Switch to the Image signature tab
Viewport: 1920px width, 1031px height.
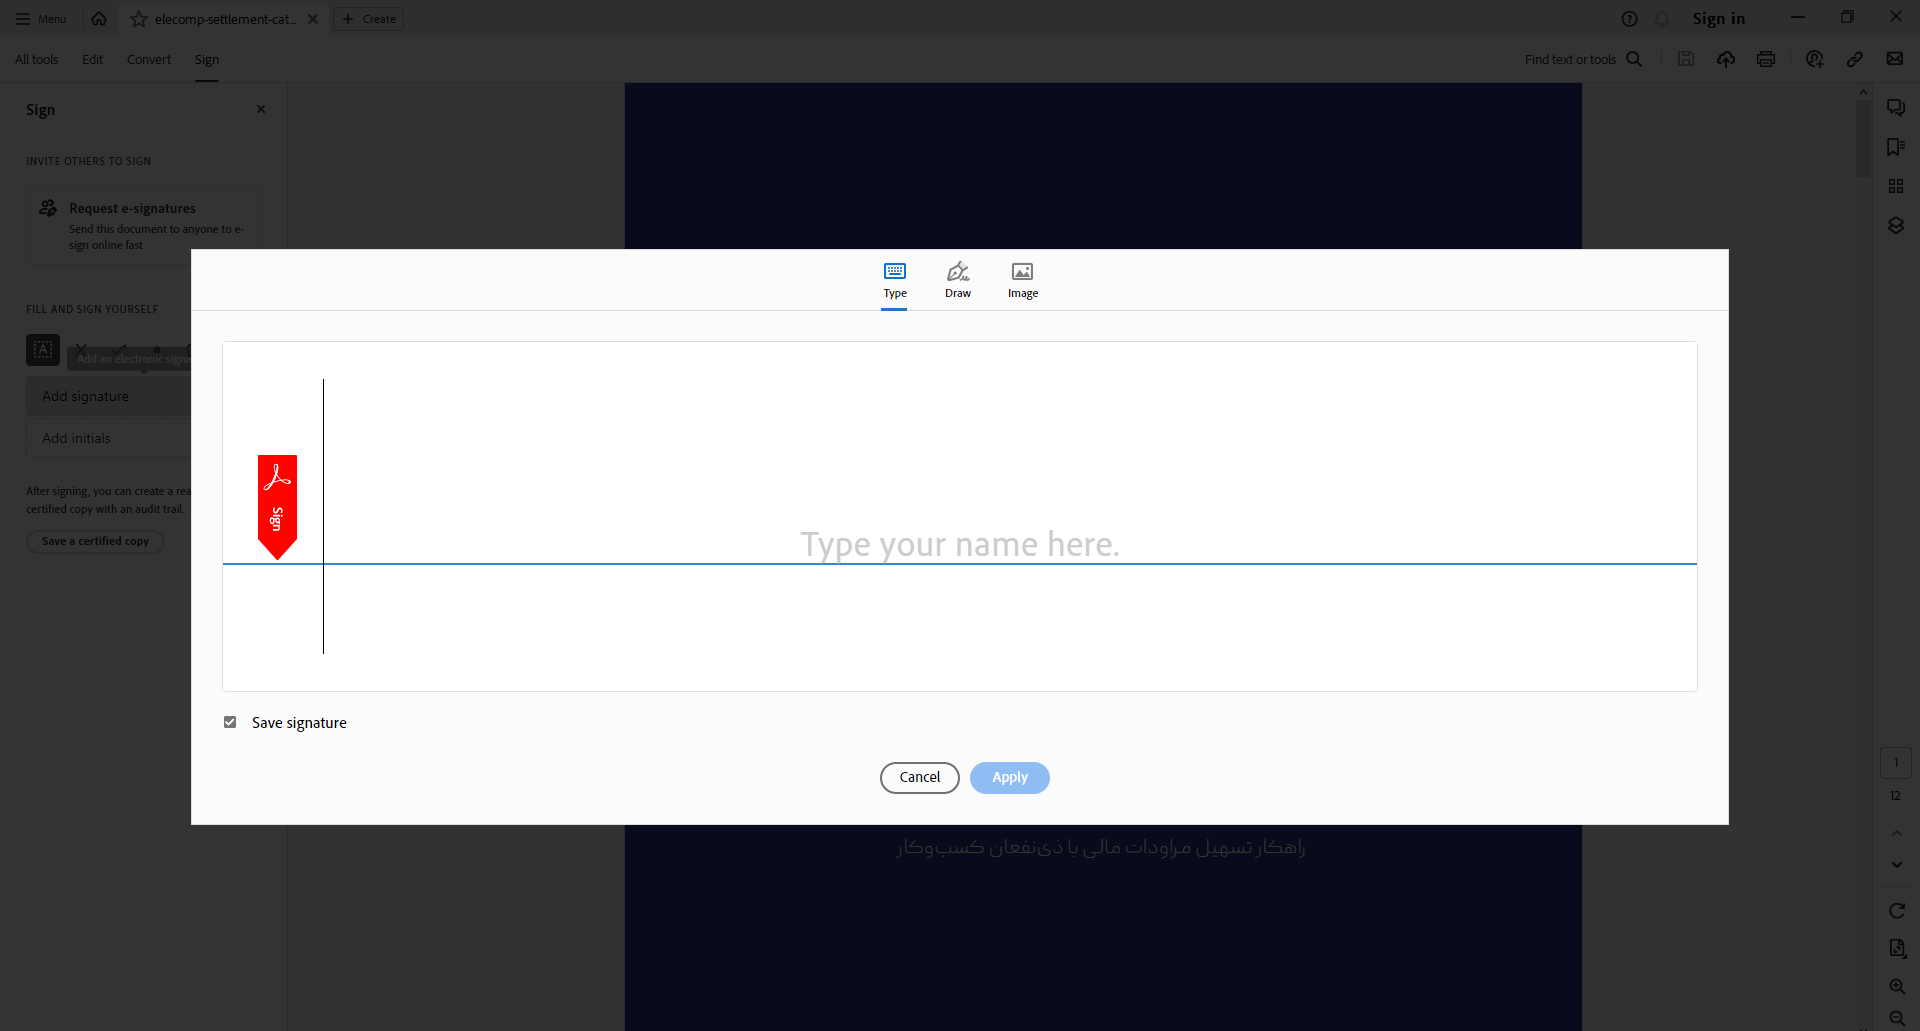(x=1022, y=281)
